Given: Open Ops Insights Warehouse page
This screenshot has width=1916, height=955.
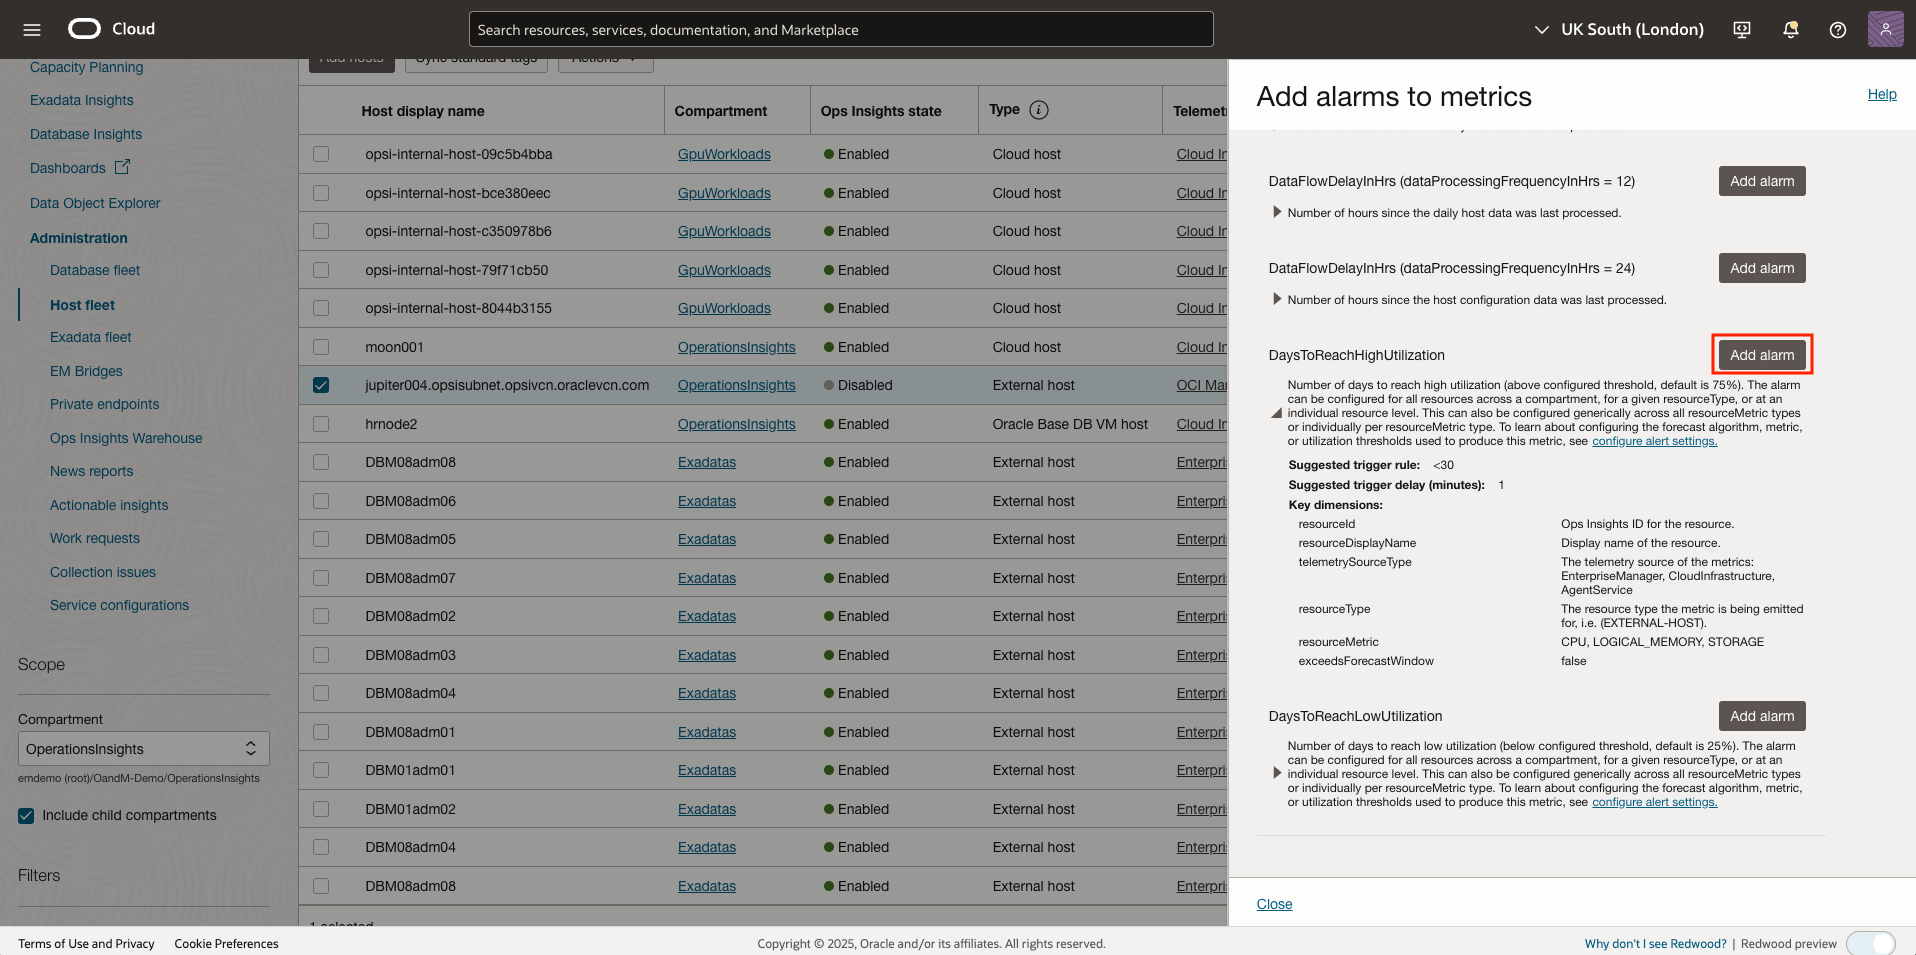Looking at the screenshot, I should click(126, 438).
